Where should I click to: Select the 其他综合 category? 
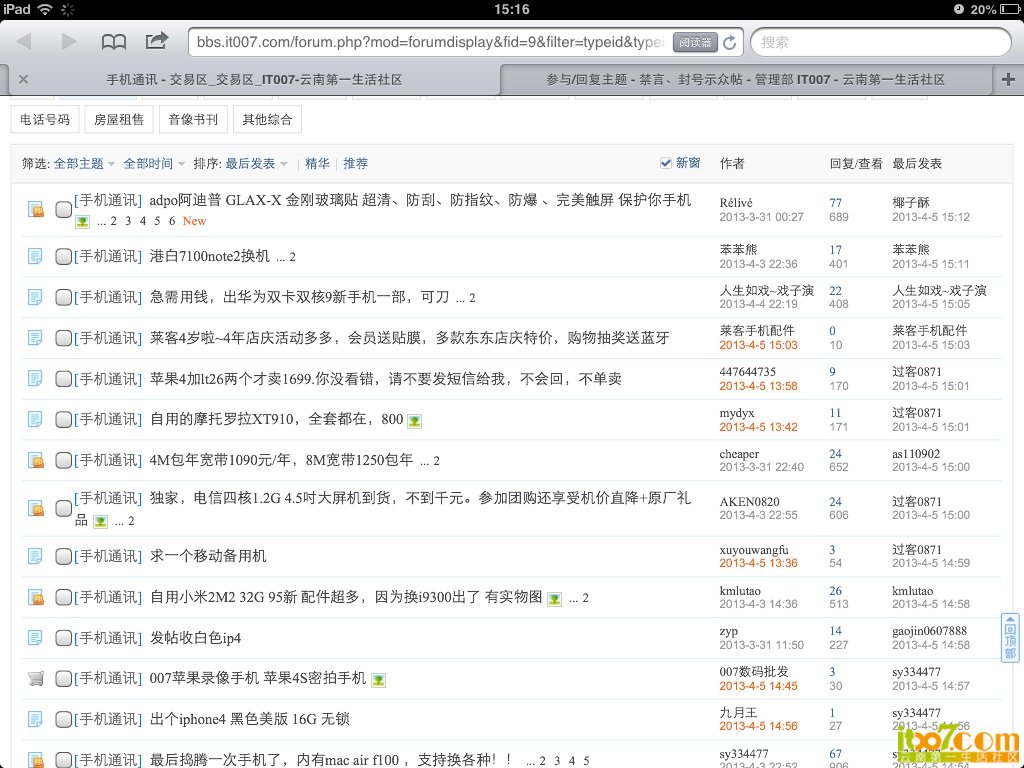coord(267,120)
